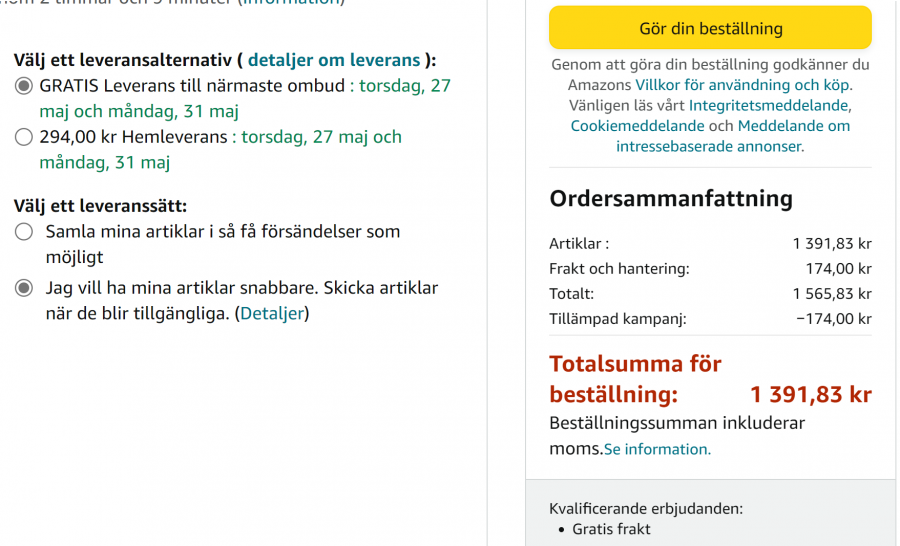The image size is (900, 546).
Task: Click the Artiklar amount 1 391,83 kr
Action: coord(831,243)
